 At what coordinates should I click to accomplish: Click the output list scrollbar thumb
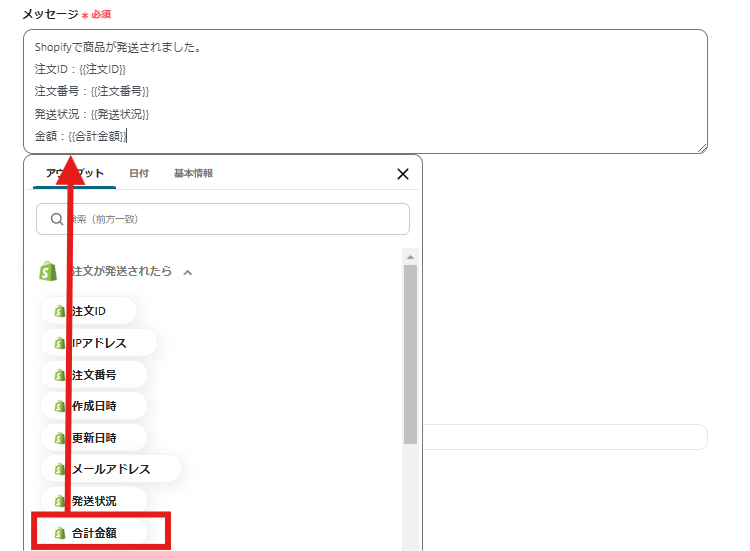(410, 354)
